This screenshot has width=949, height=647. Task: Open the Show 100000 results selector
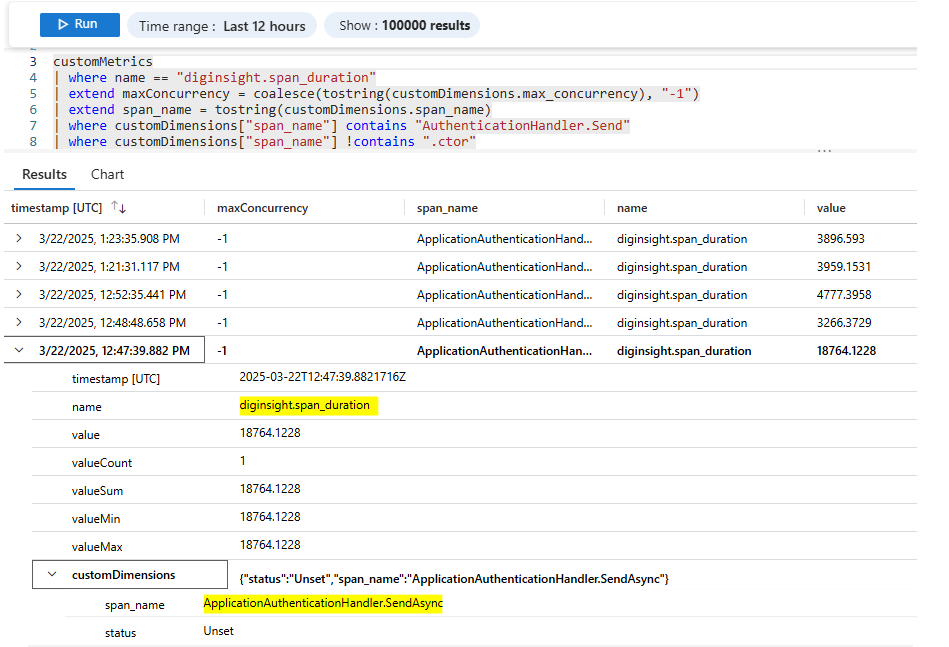click(x=402, y=26)
